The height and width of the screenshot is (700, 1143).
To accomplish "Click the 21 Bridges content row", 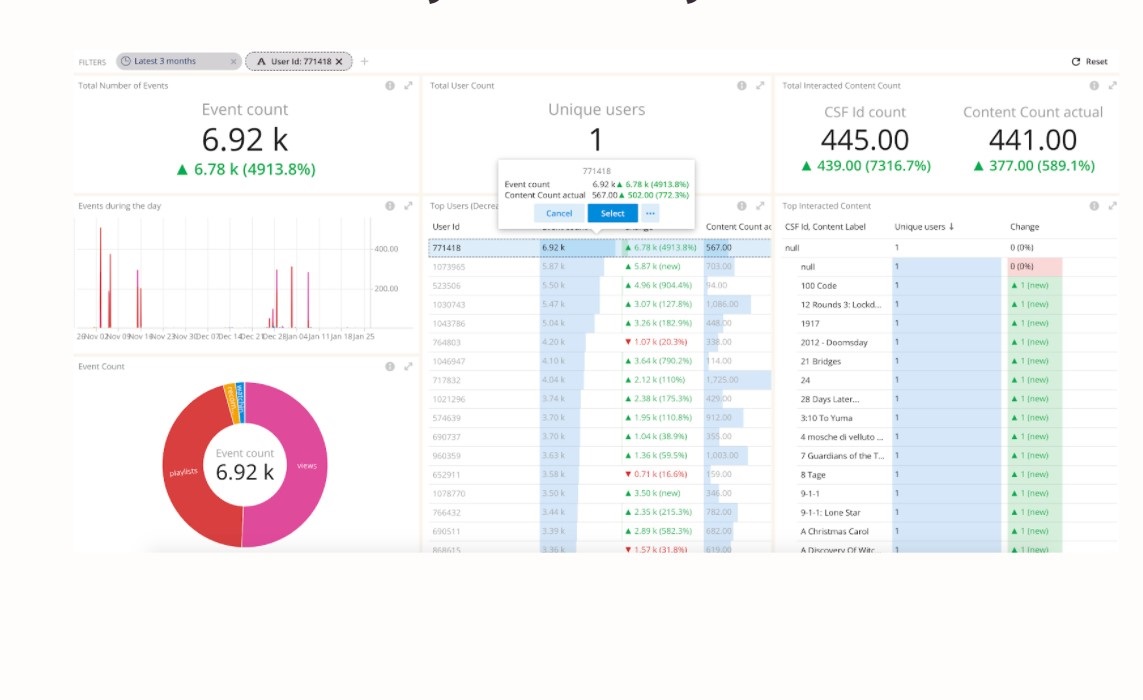I will coord(950,362).
